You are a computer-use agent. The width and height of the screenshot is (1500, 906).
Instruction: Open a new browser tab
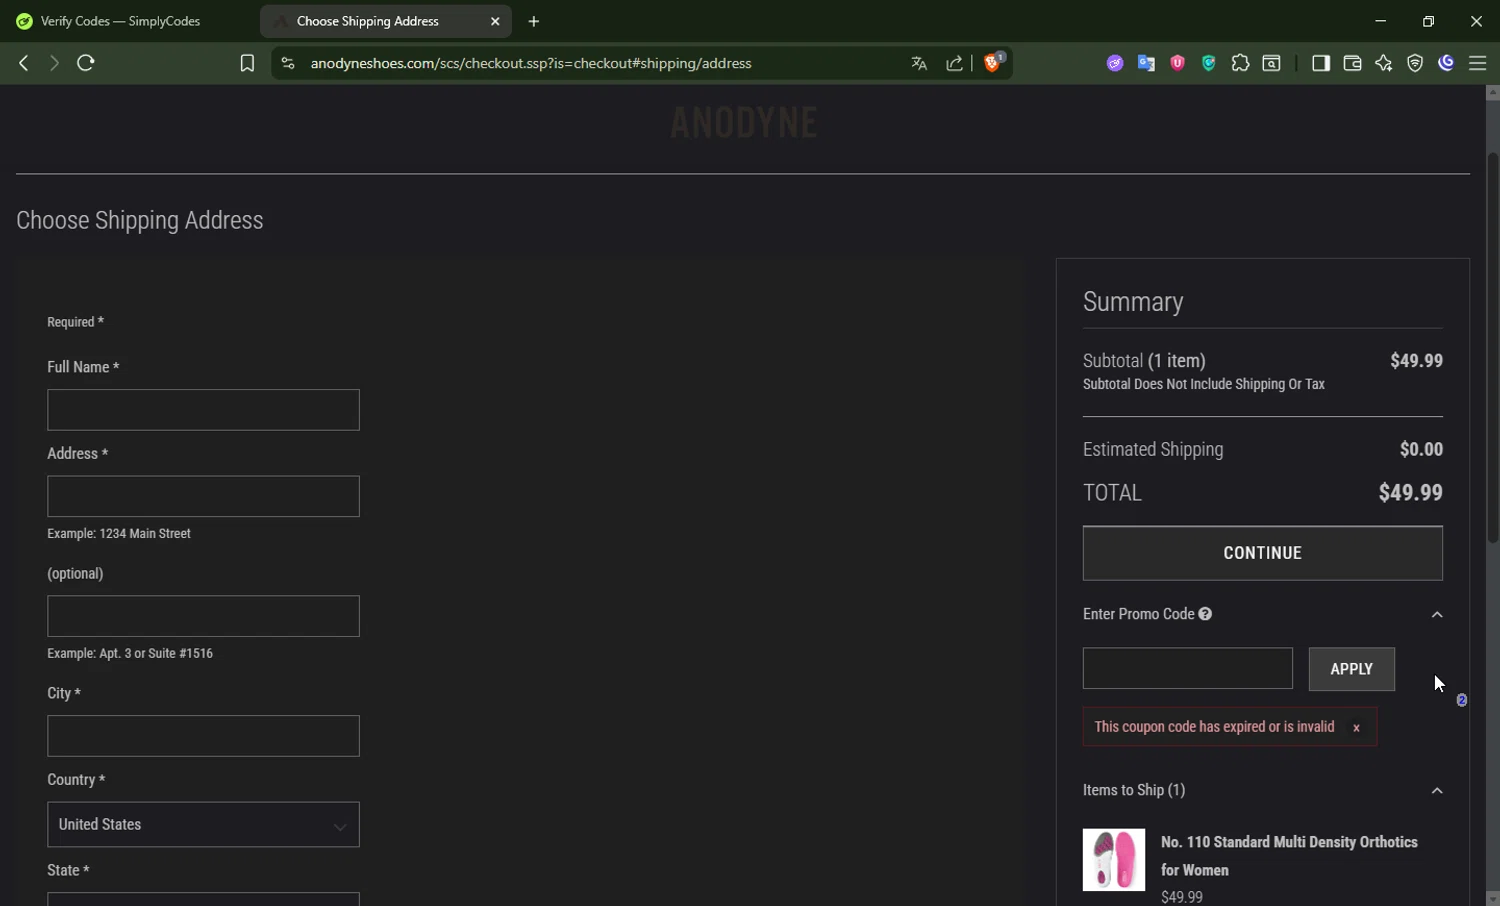[534, 21]
